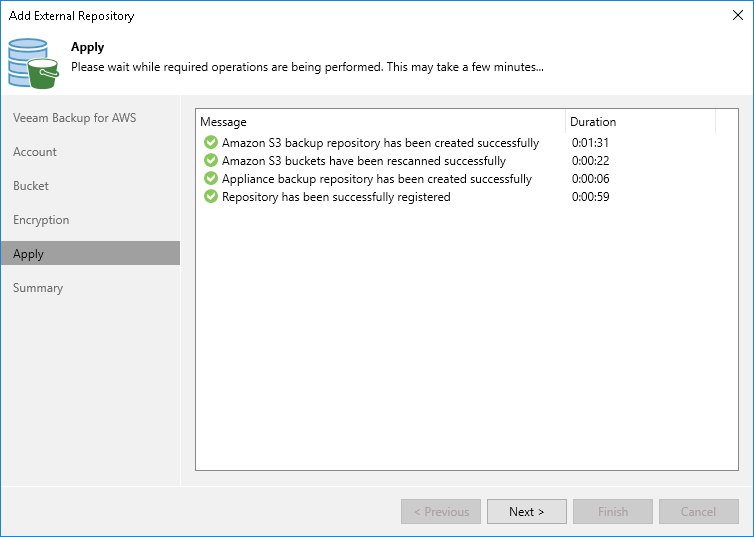Viewport: 754px width, 537px height.
Task: Click the Duration column header
Action: pos(640,122)
